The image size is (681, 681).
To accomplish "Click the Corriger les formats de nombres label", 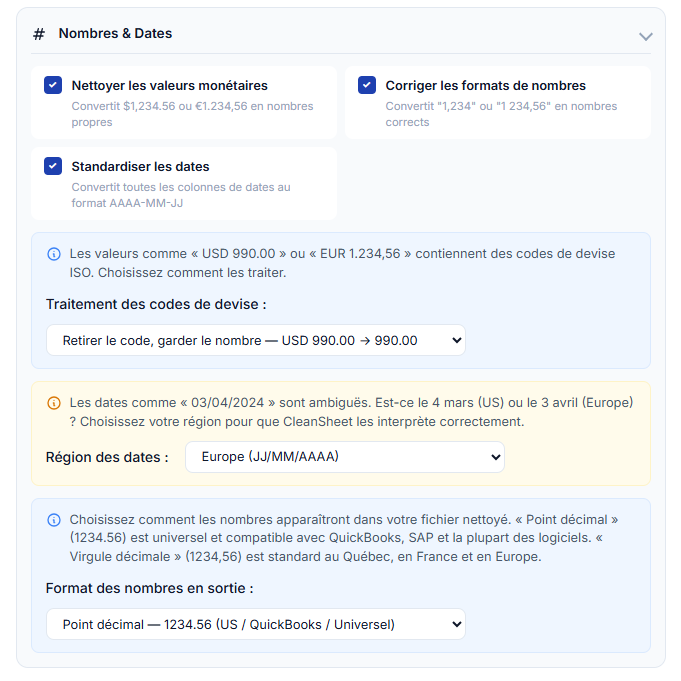I will click(x=485, y=86).
